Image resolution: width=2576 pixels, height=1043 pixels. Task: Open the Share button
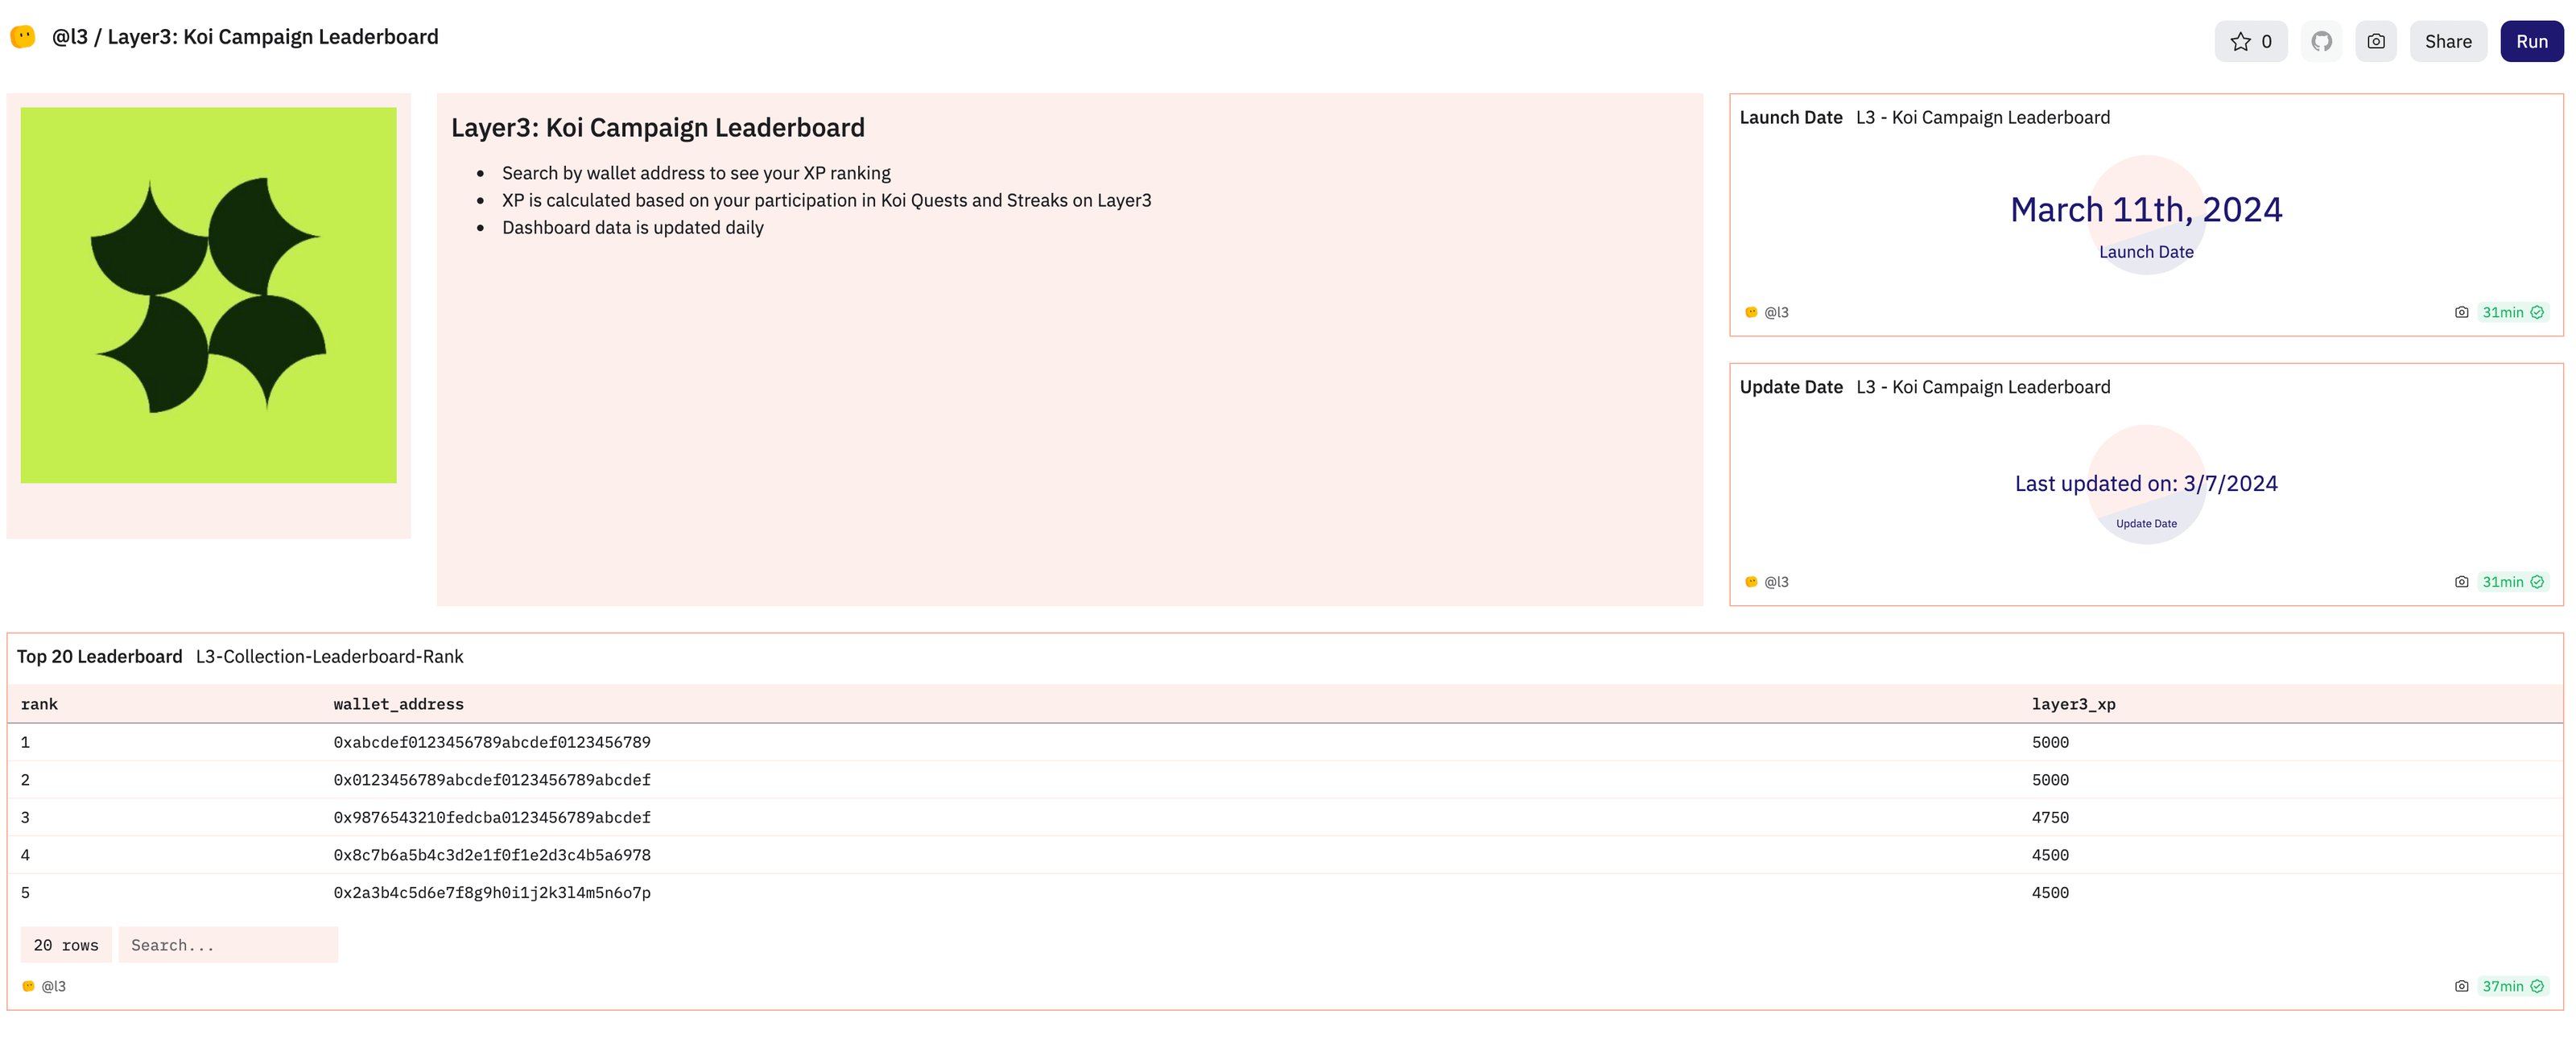[2447, 41]
